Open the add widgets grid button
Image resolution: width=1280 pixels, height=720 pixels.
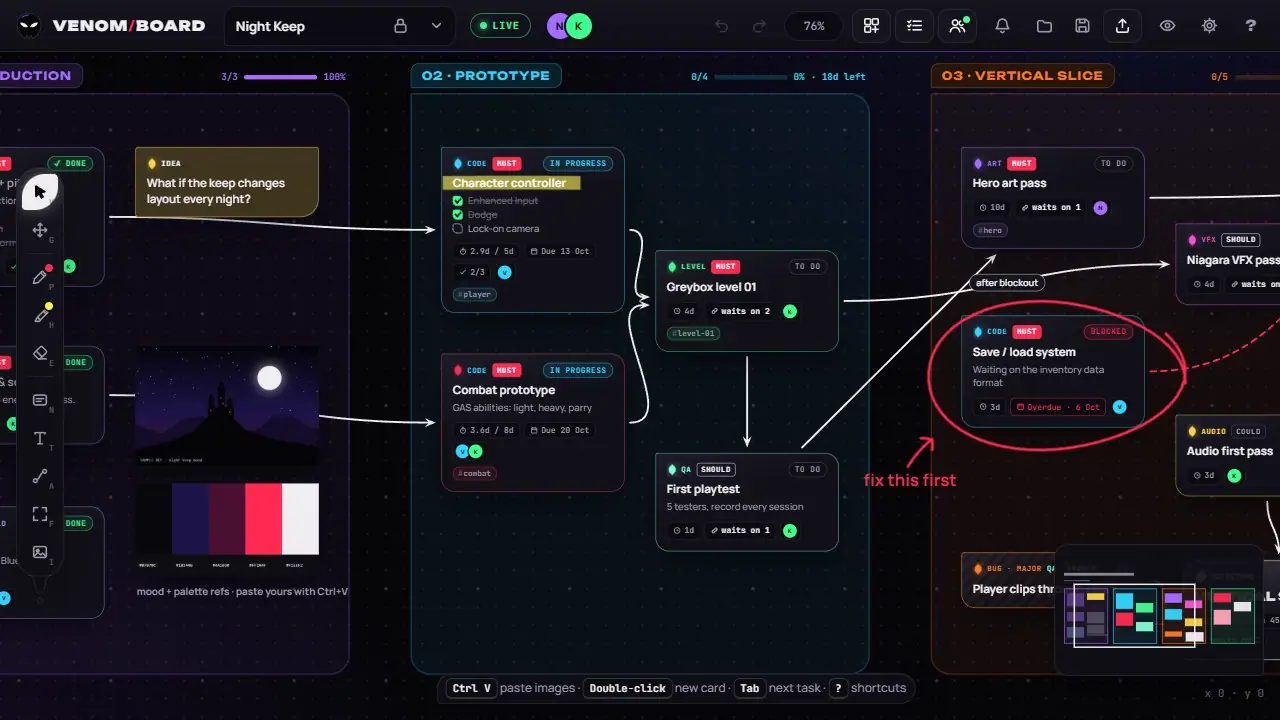point(872,26)
